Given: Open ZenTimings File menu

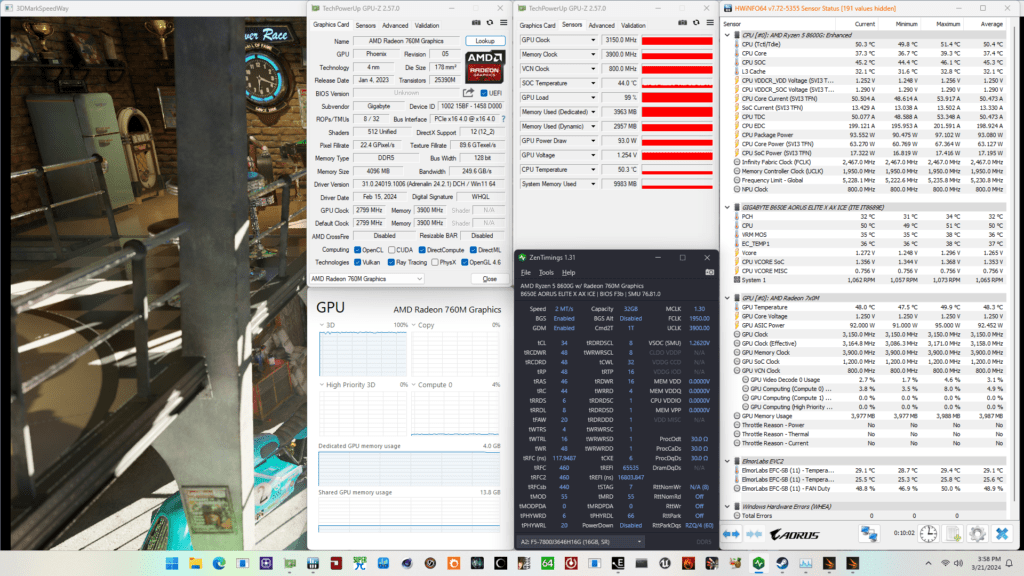Looking at the screenshot, I should click(x=526, y=272).
